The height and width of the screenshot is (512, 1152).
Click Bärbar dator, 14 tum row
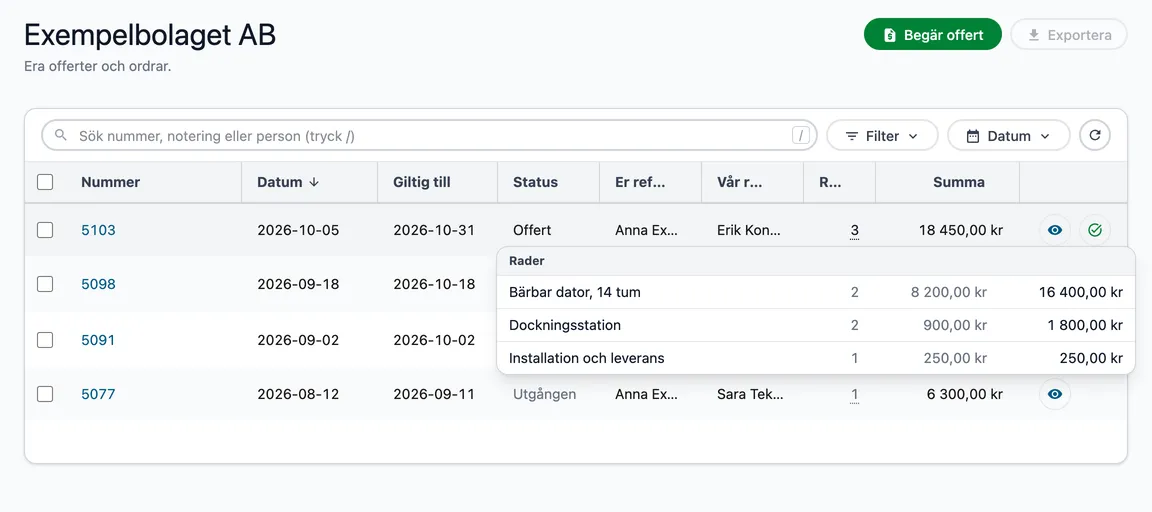pos(816,292)
